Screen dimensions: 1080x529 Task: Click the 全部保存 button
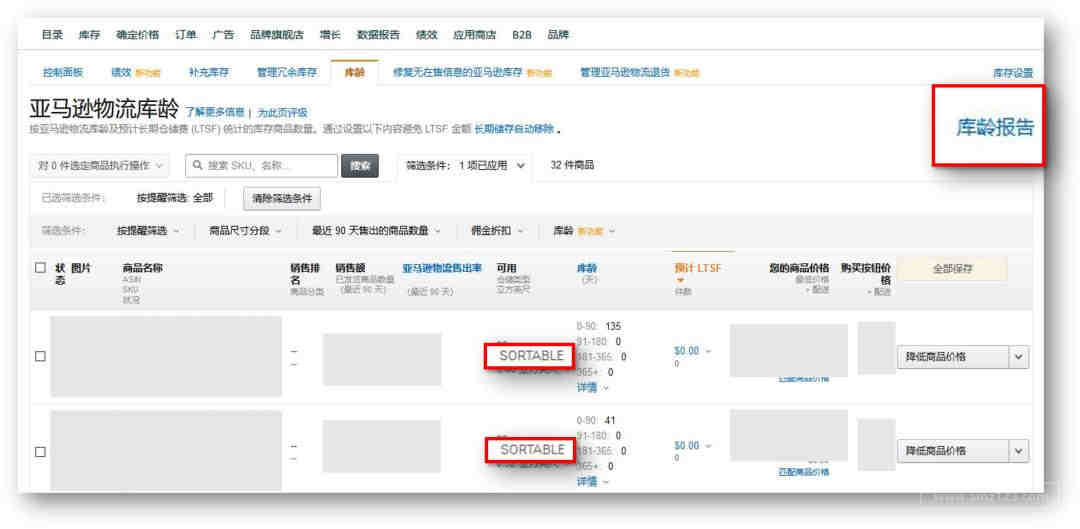tap(952, 269)
